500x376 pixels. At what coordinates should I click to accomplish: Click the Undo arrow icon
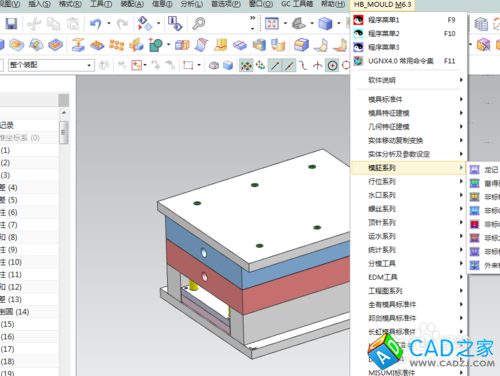(x=96, y=24)
